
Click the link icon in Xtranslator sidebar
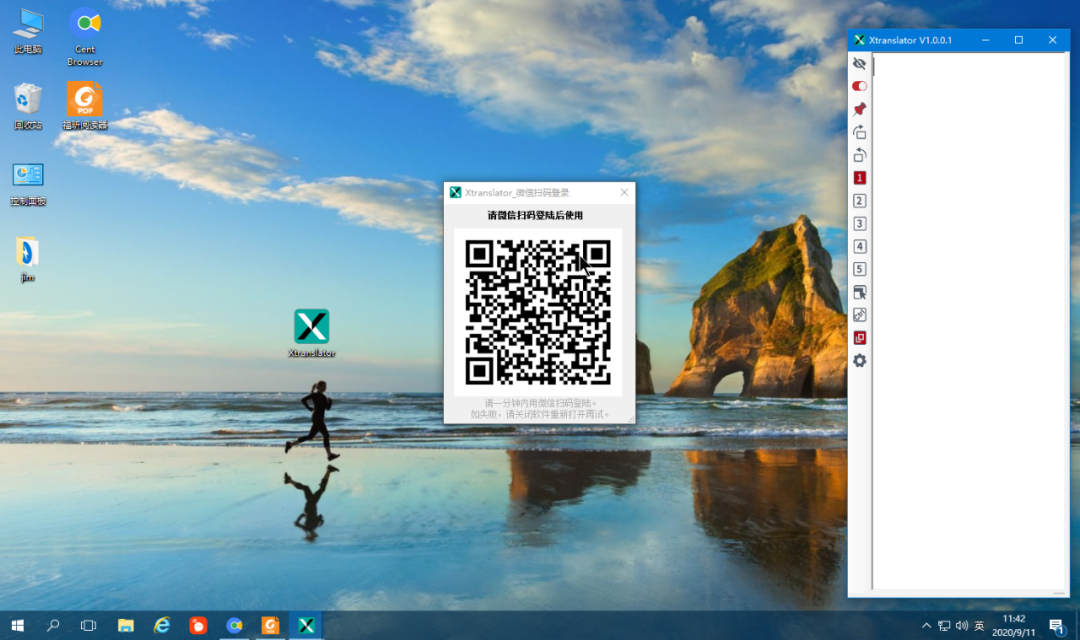click(x=859, y=315)
